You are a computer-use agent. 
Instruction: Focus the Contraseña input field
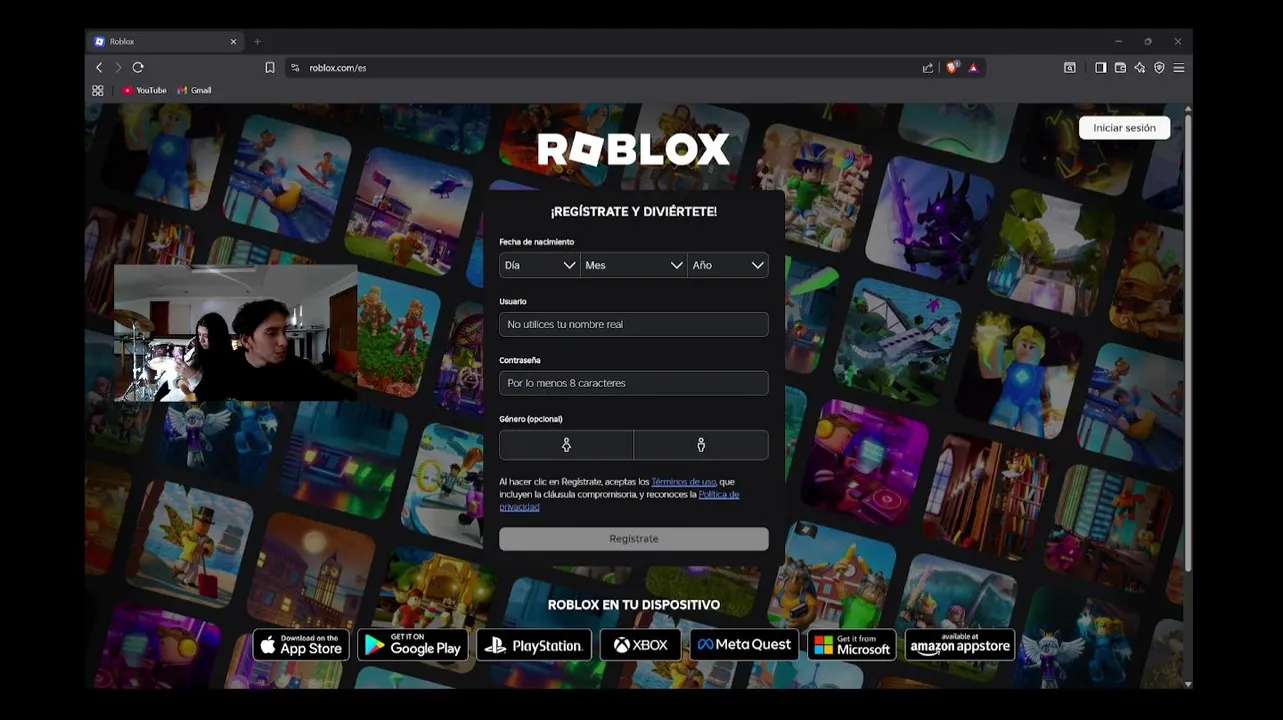[x=634, y=383]
